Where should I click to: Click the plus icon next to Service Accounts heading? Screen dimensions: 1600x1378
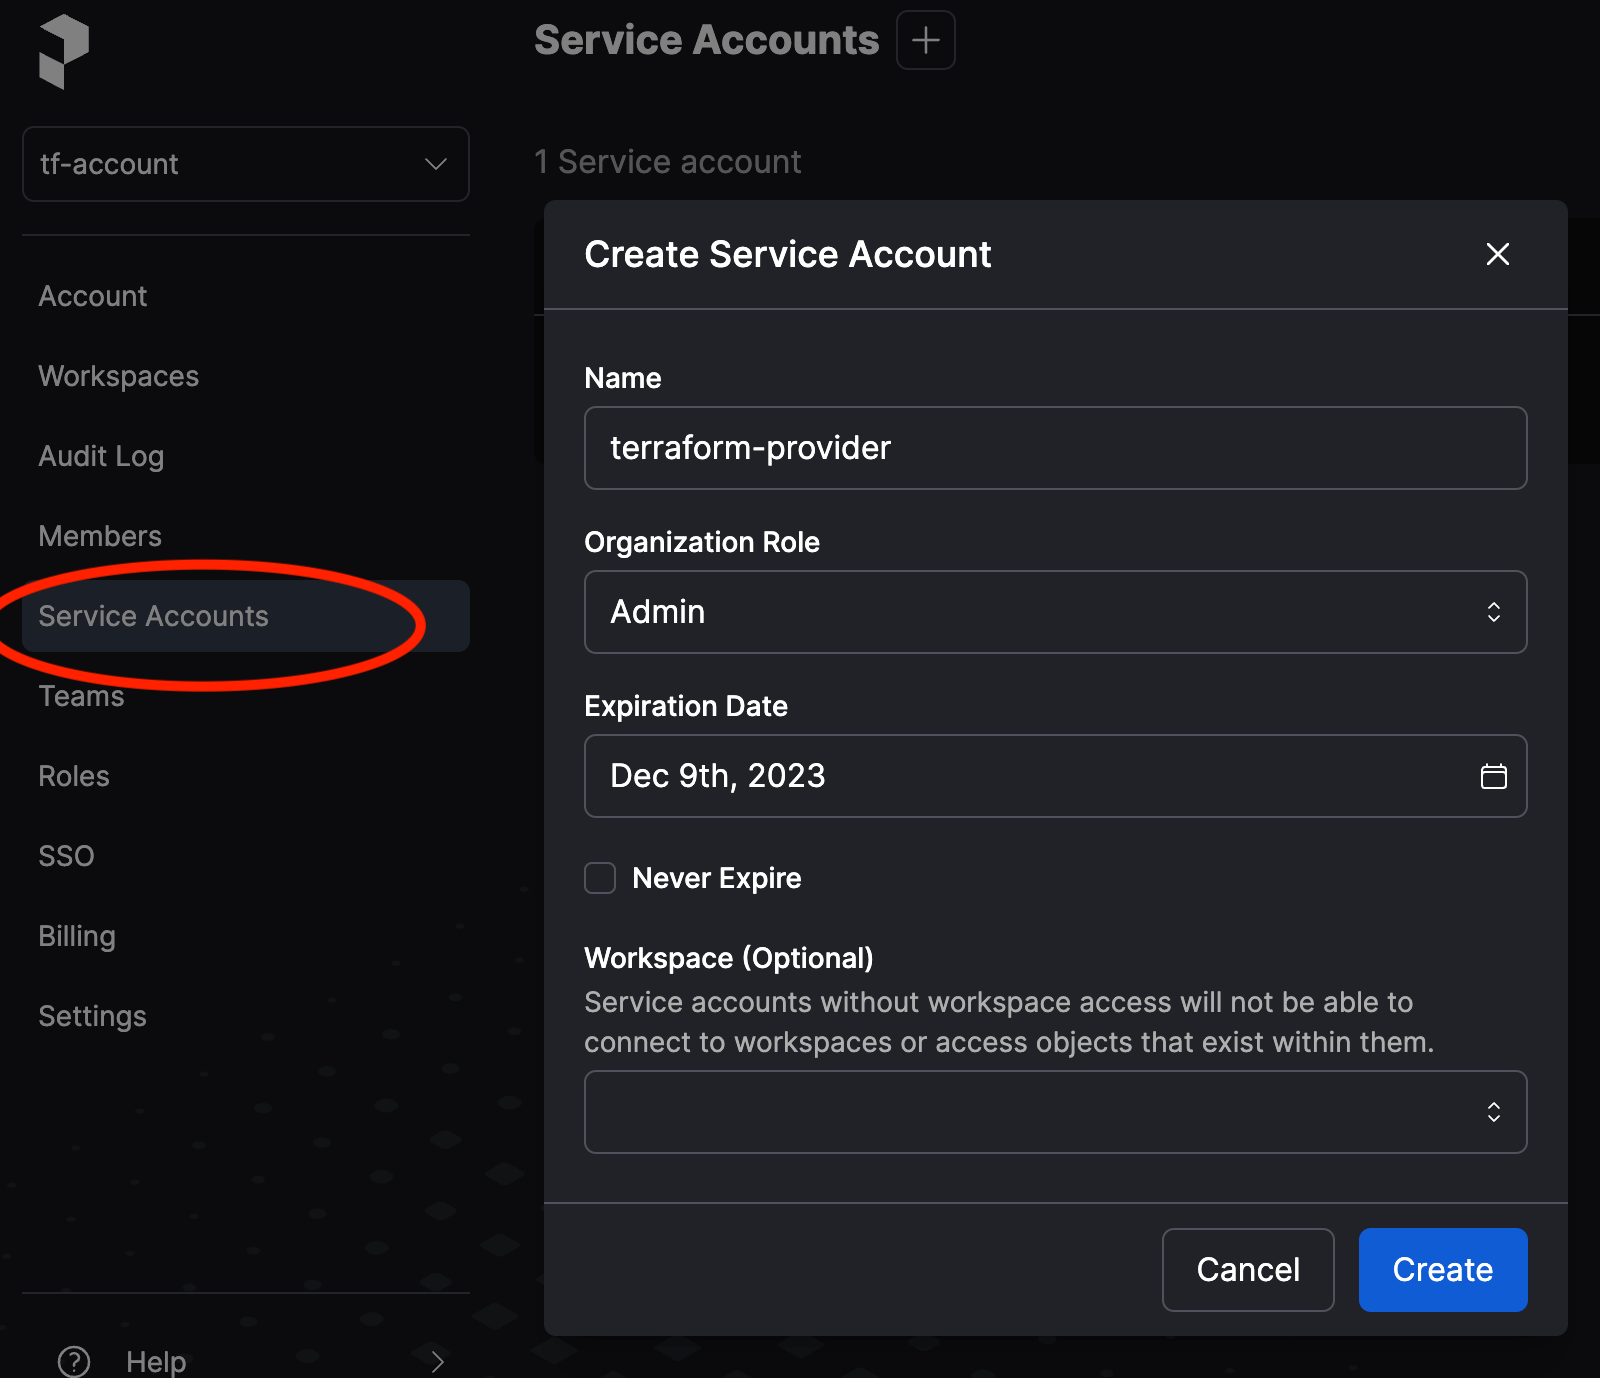[925, 40]
